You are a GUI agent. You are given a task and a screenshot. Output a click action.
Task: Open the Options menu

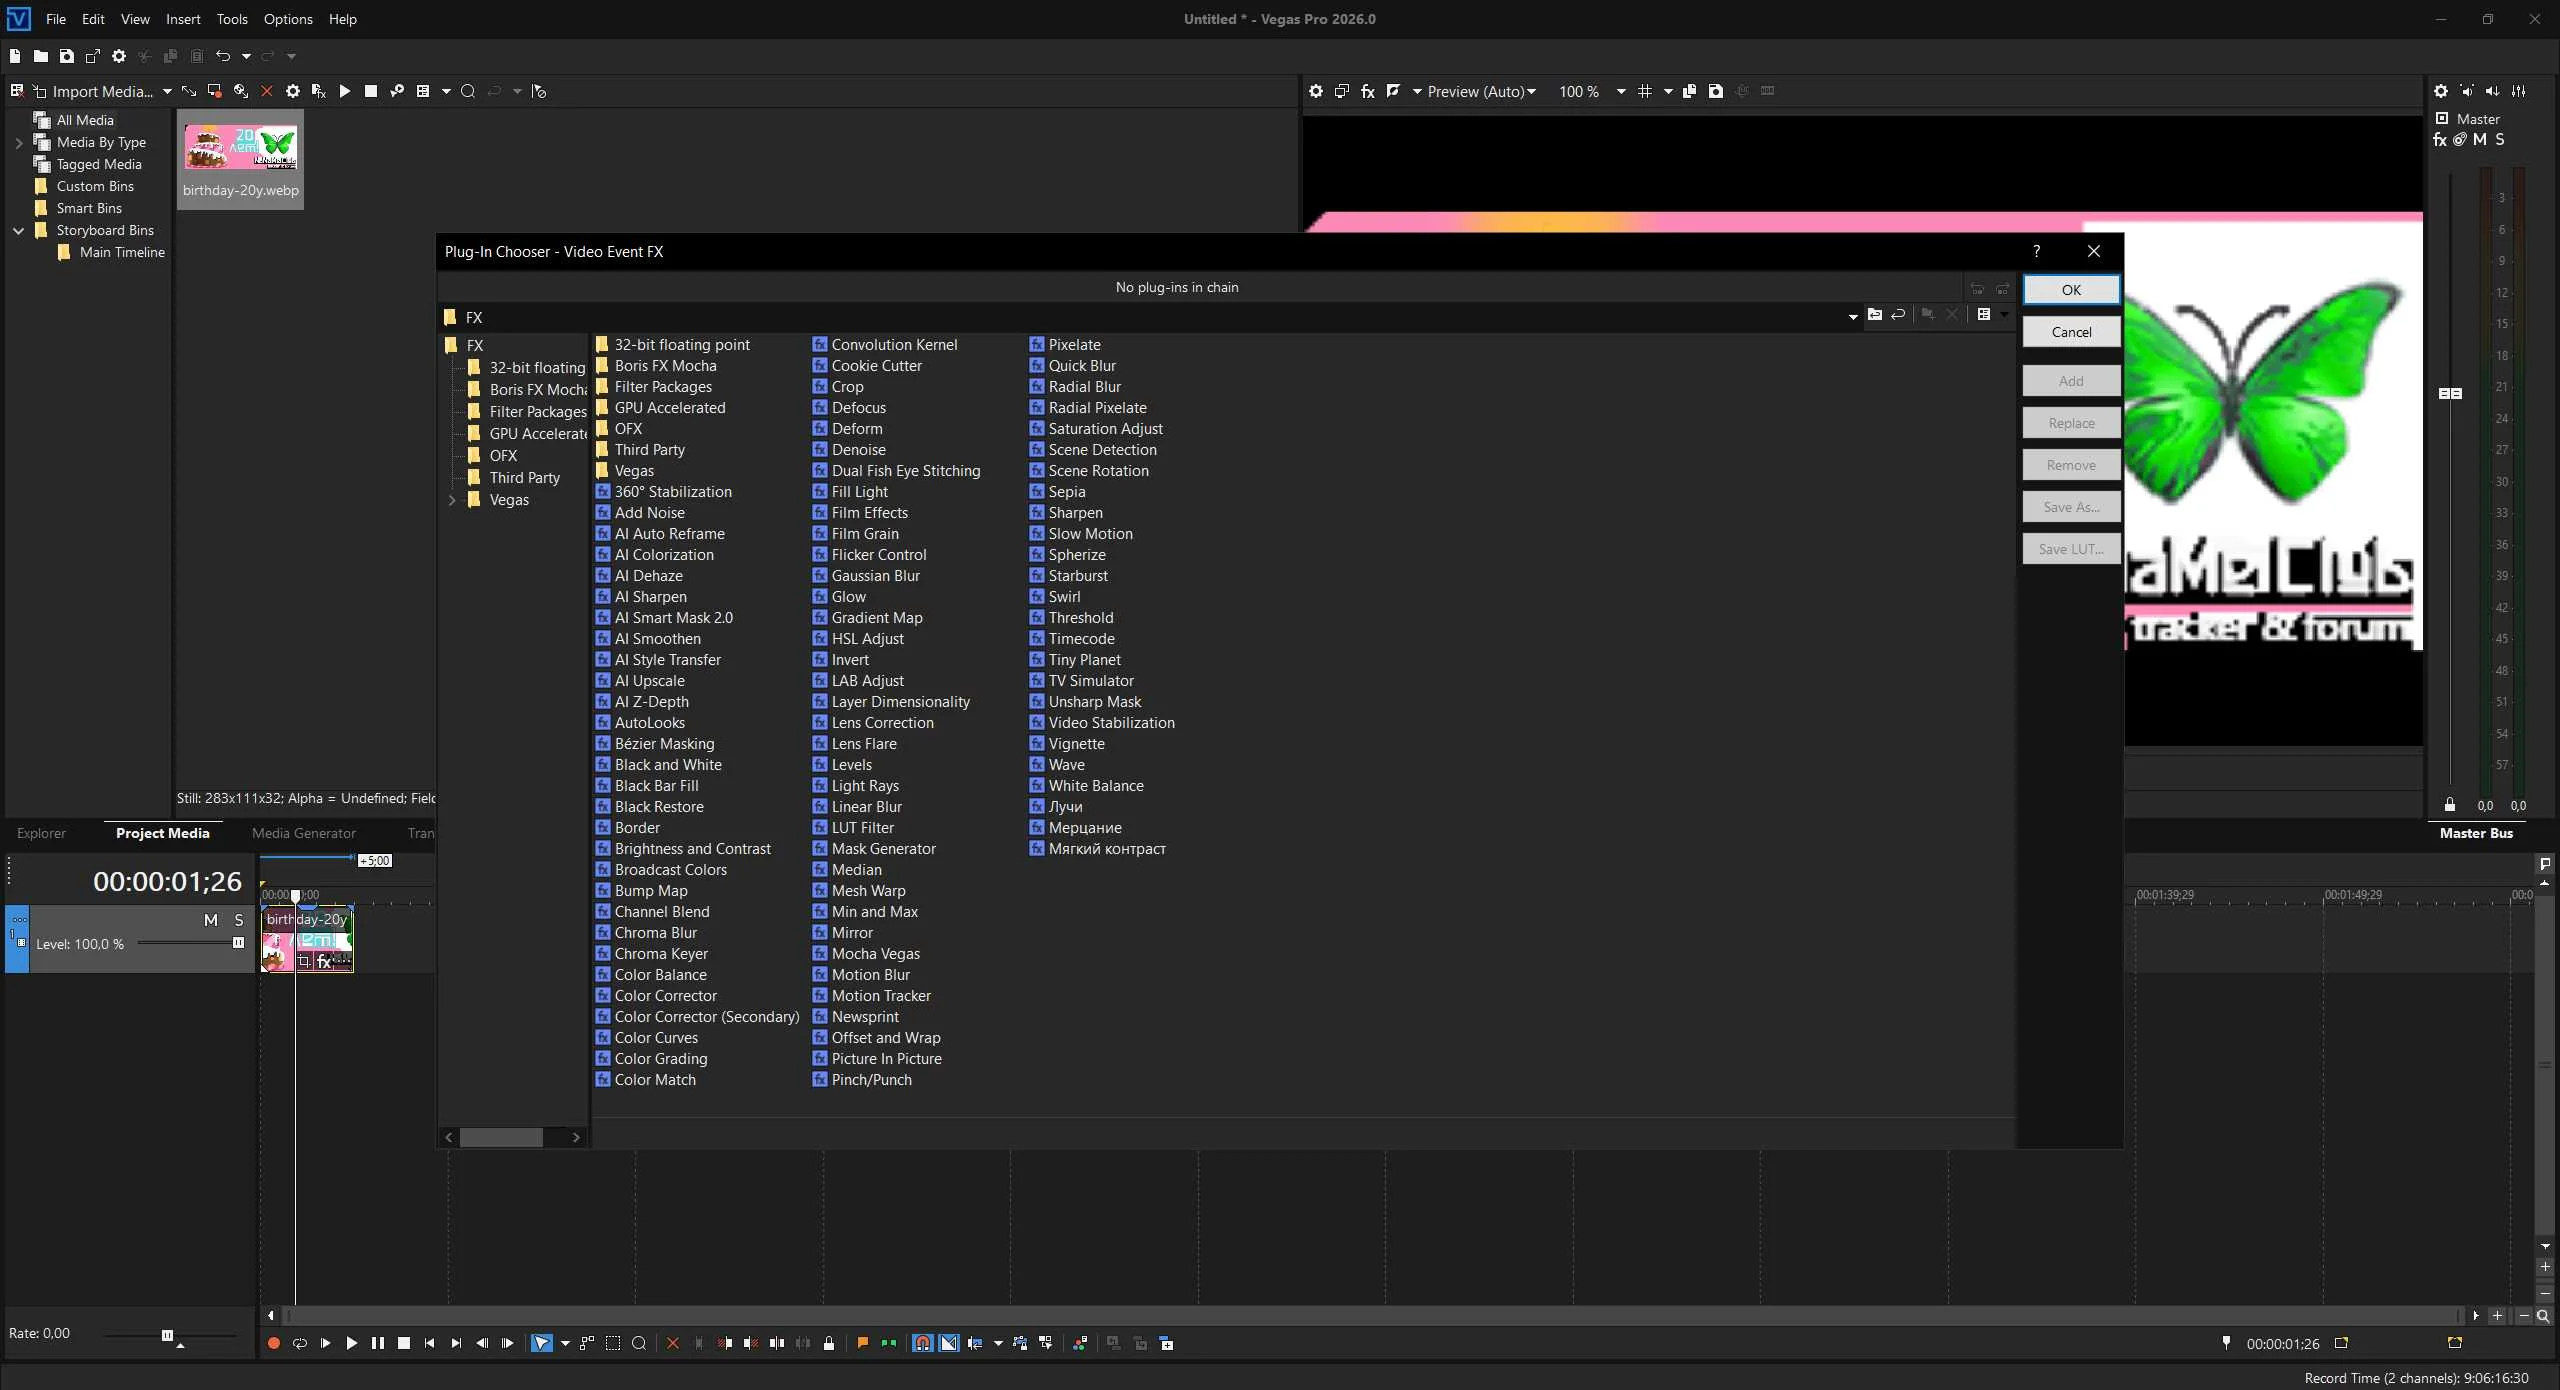(288, 19)
